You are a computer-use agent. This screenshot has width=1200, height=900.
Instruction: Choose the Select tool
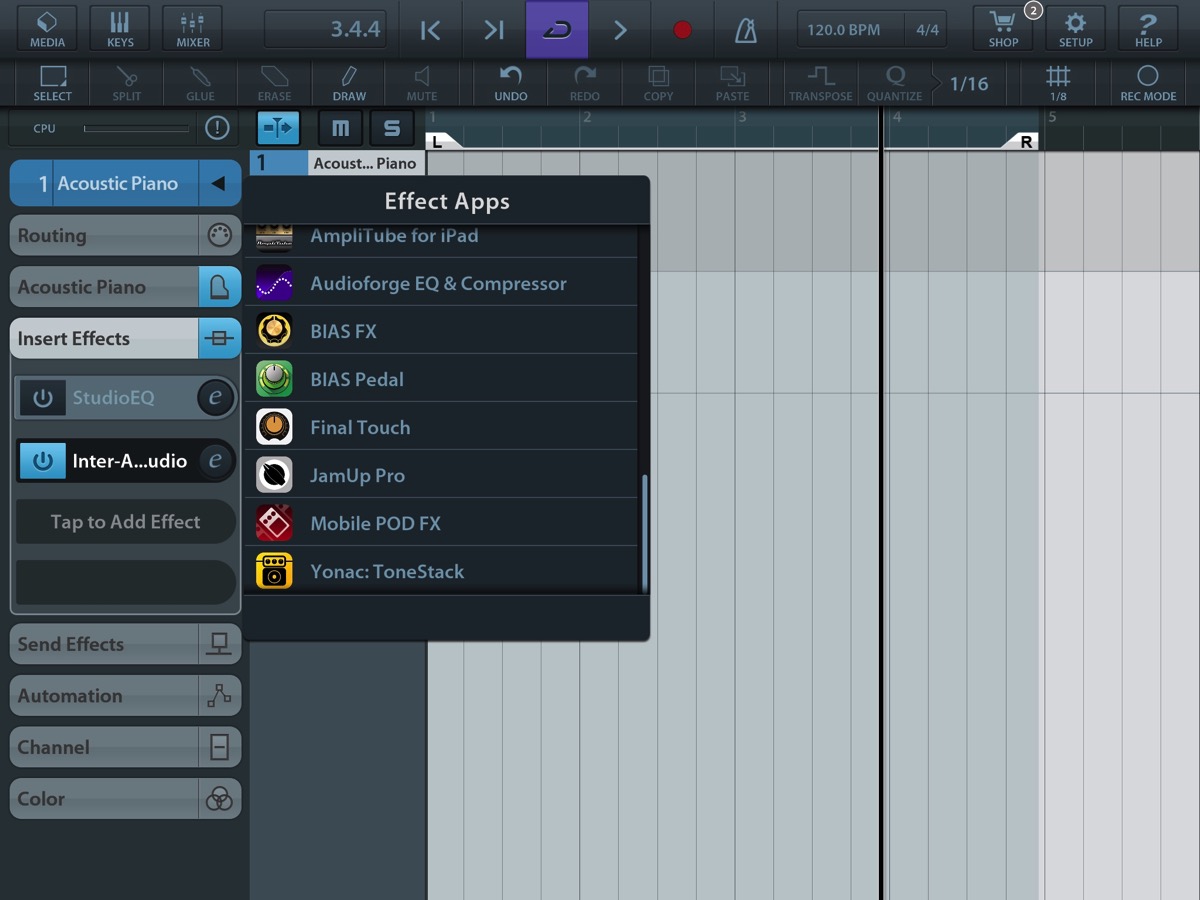52,83
